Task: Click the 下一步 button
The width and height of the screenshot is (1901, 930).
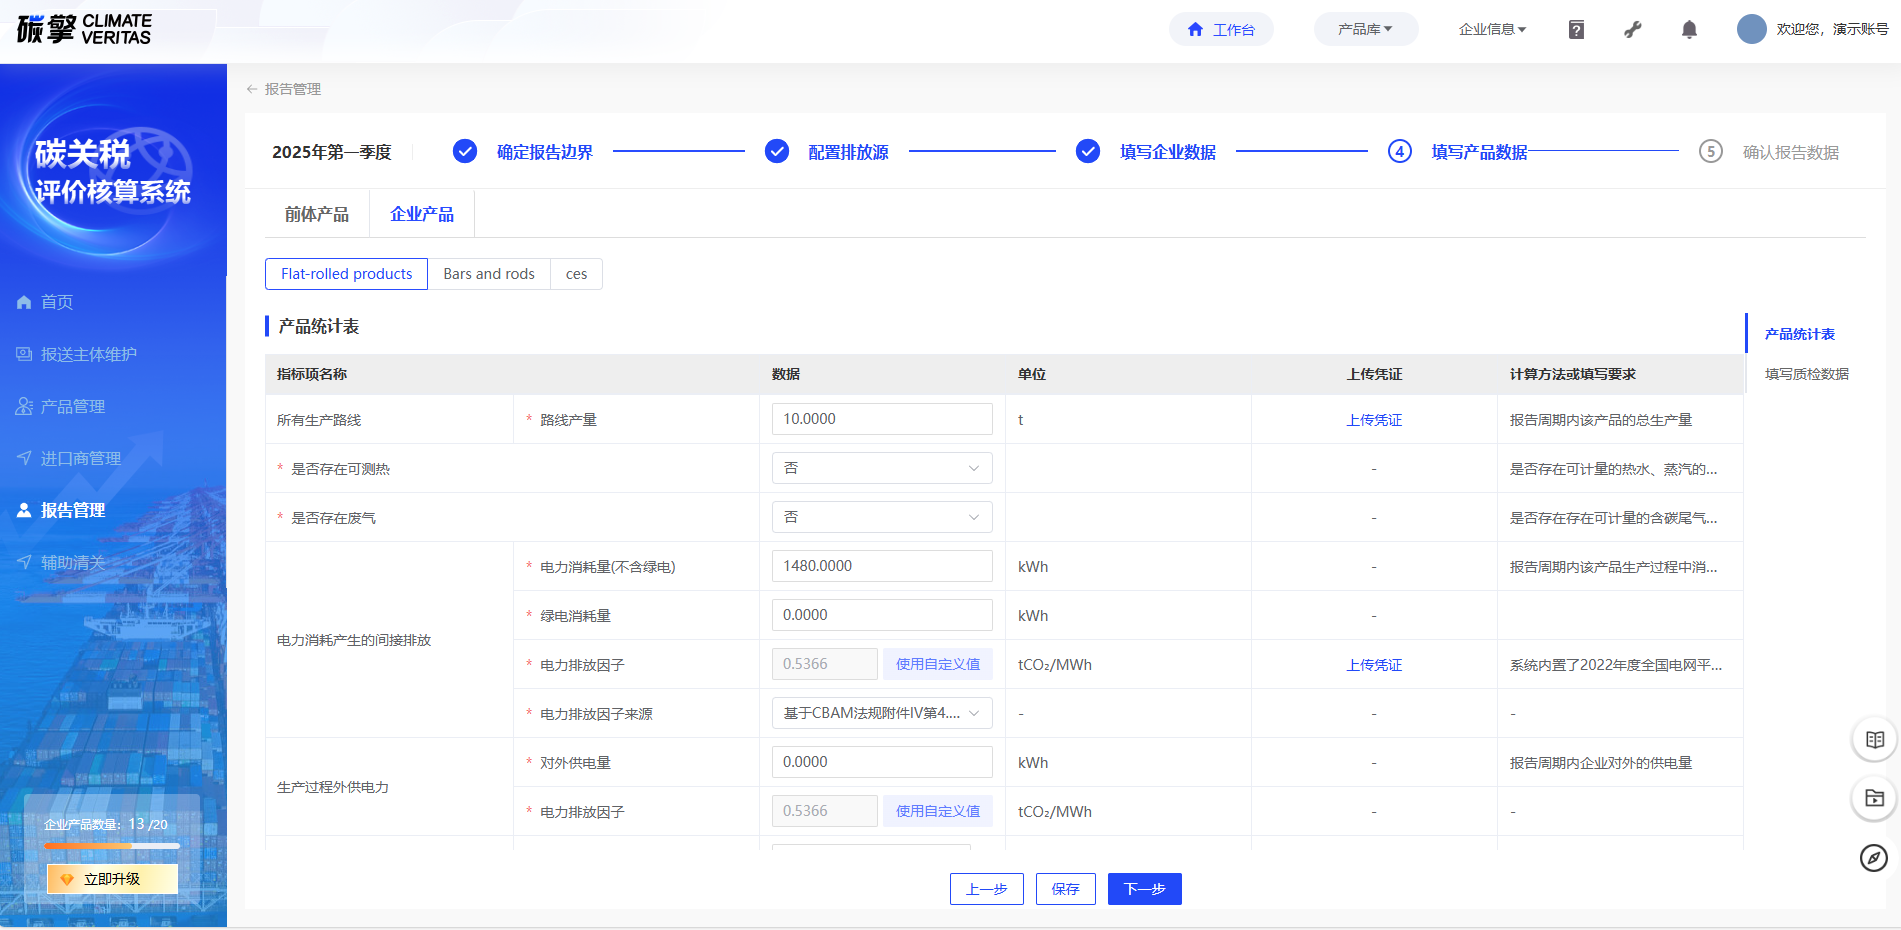Action: point(1144,889)
